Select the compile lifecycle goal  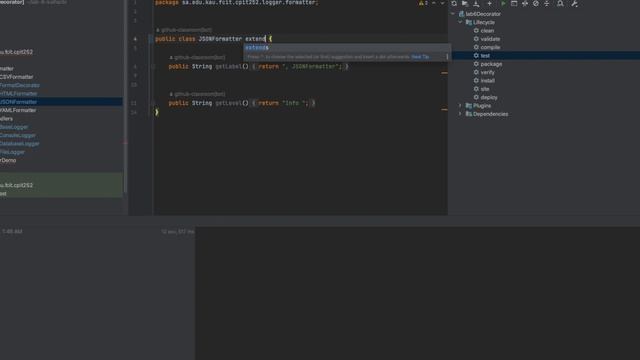pos(490,47)
